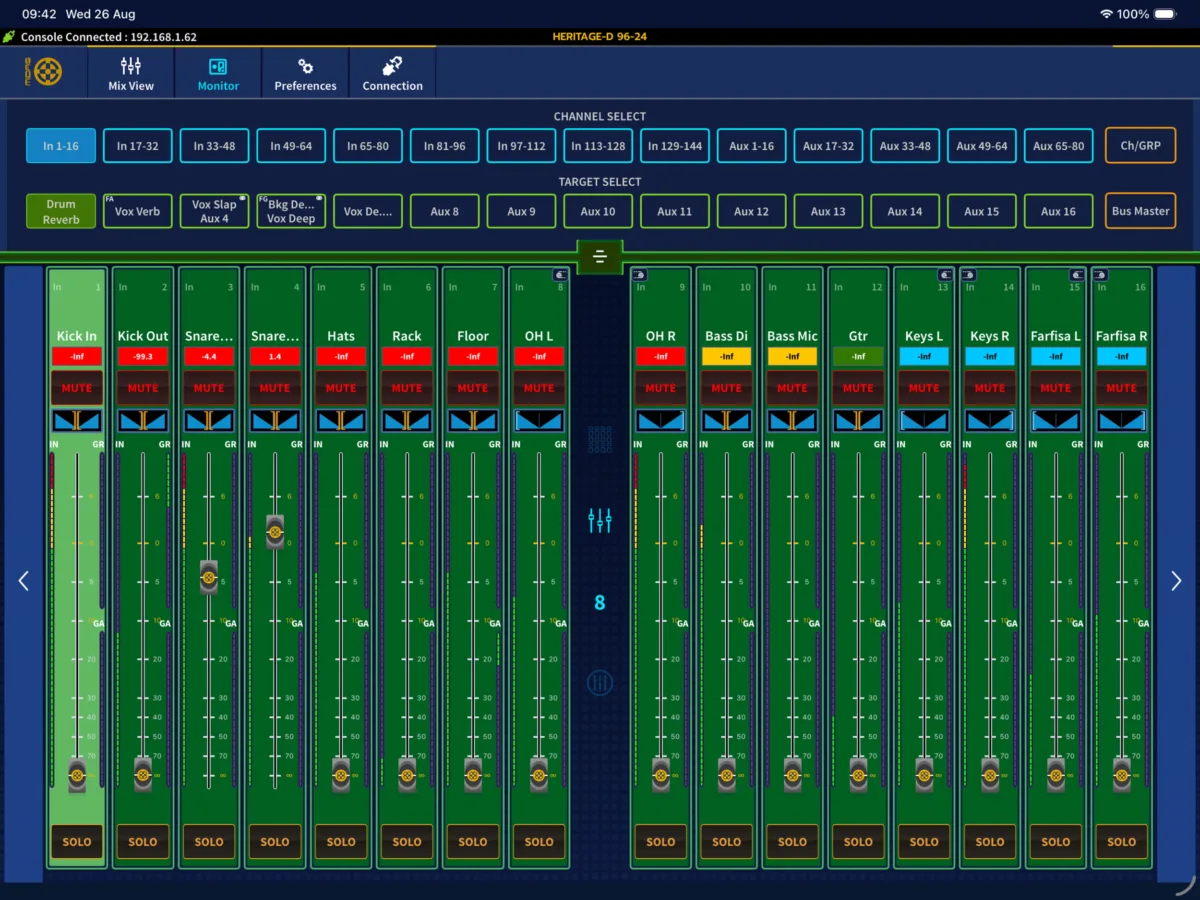Solo the OH R channel

click(x=661, y=842)
